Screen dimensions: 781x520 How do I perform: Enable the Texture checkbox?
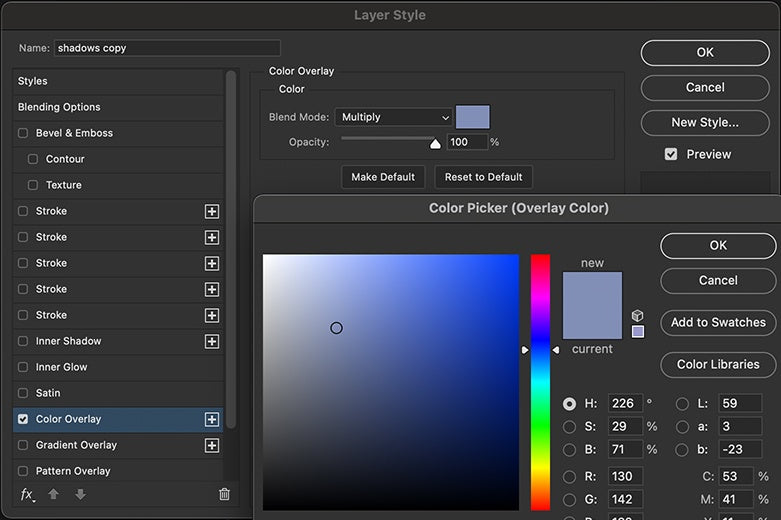pyautogui.click(x=33, y=185)
